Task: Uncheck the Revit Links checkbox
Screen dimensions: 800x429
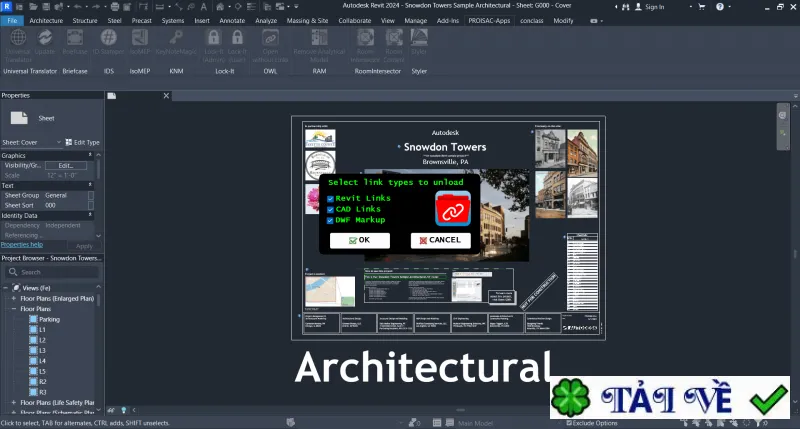Action: pyautogui.click(x=330, y=199)
